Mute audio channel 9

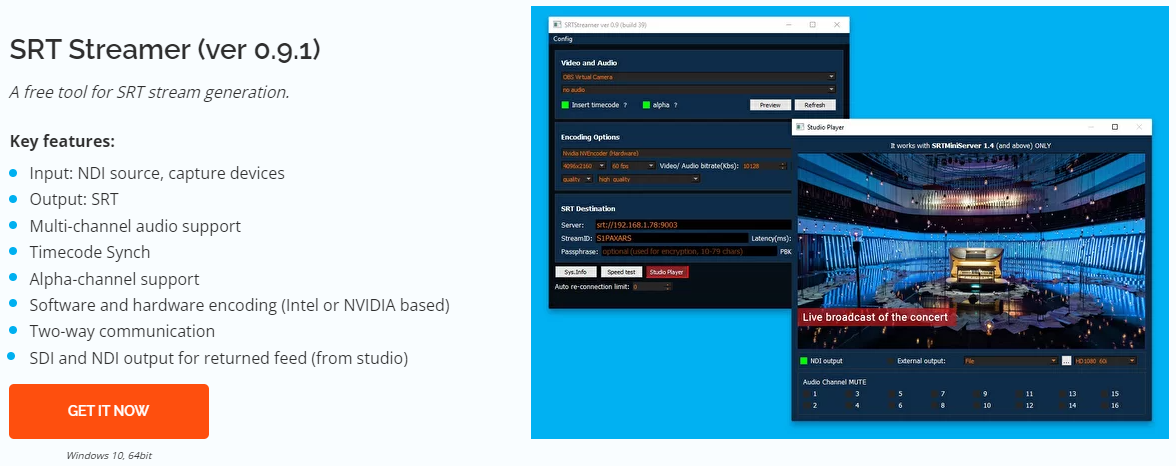(x=977, y=393)
